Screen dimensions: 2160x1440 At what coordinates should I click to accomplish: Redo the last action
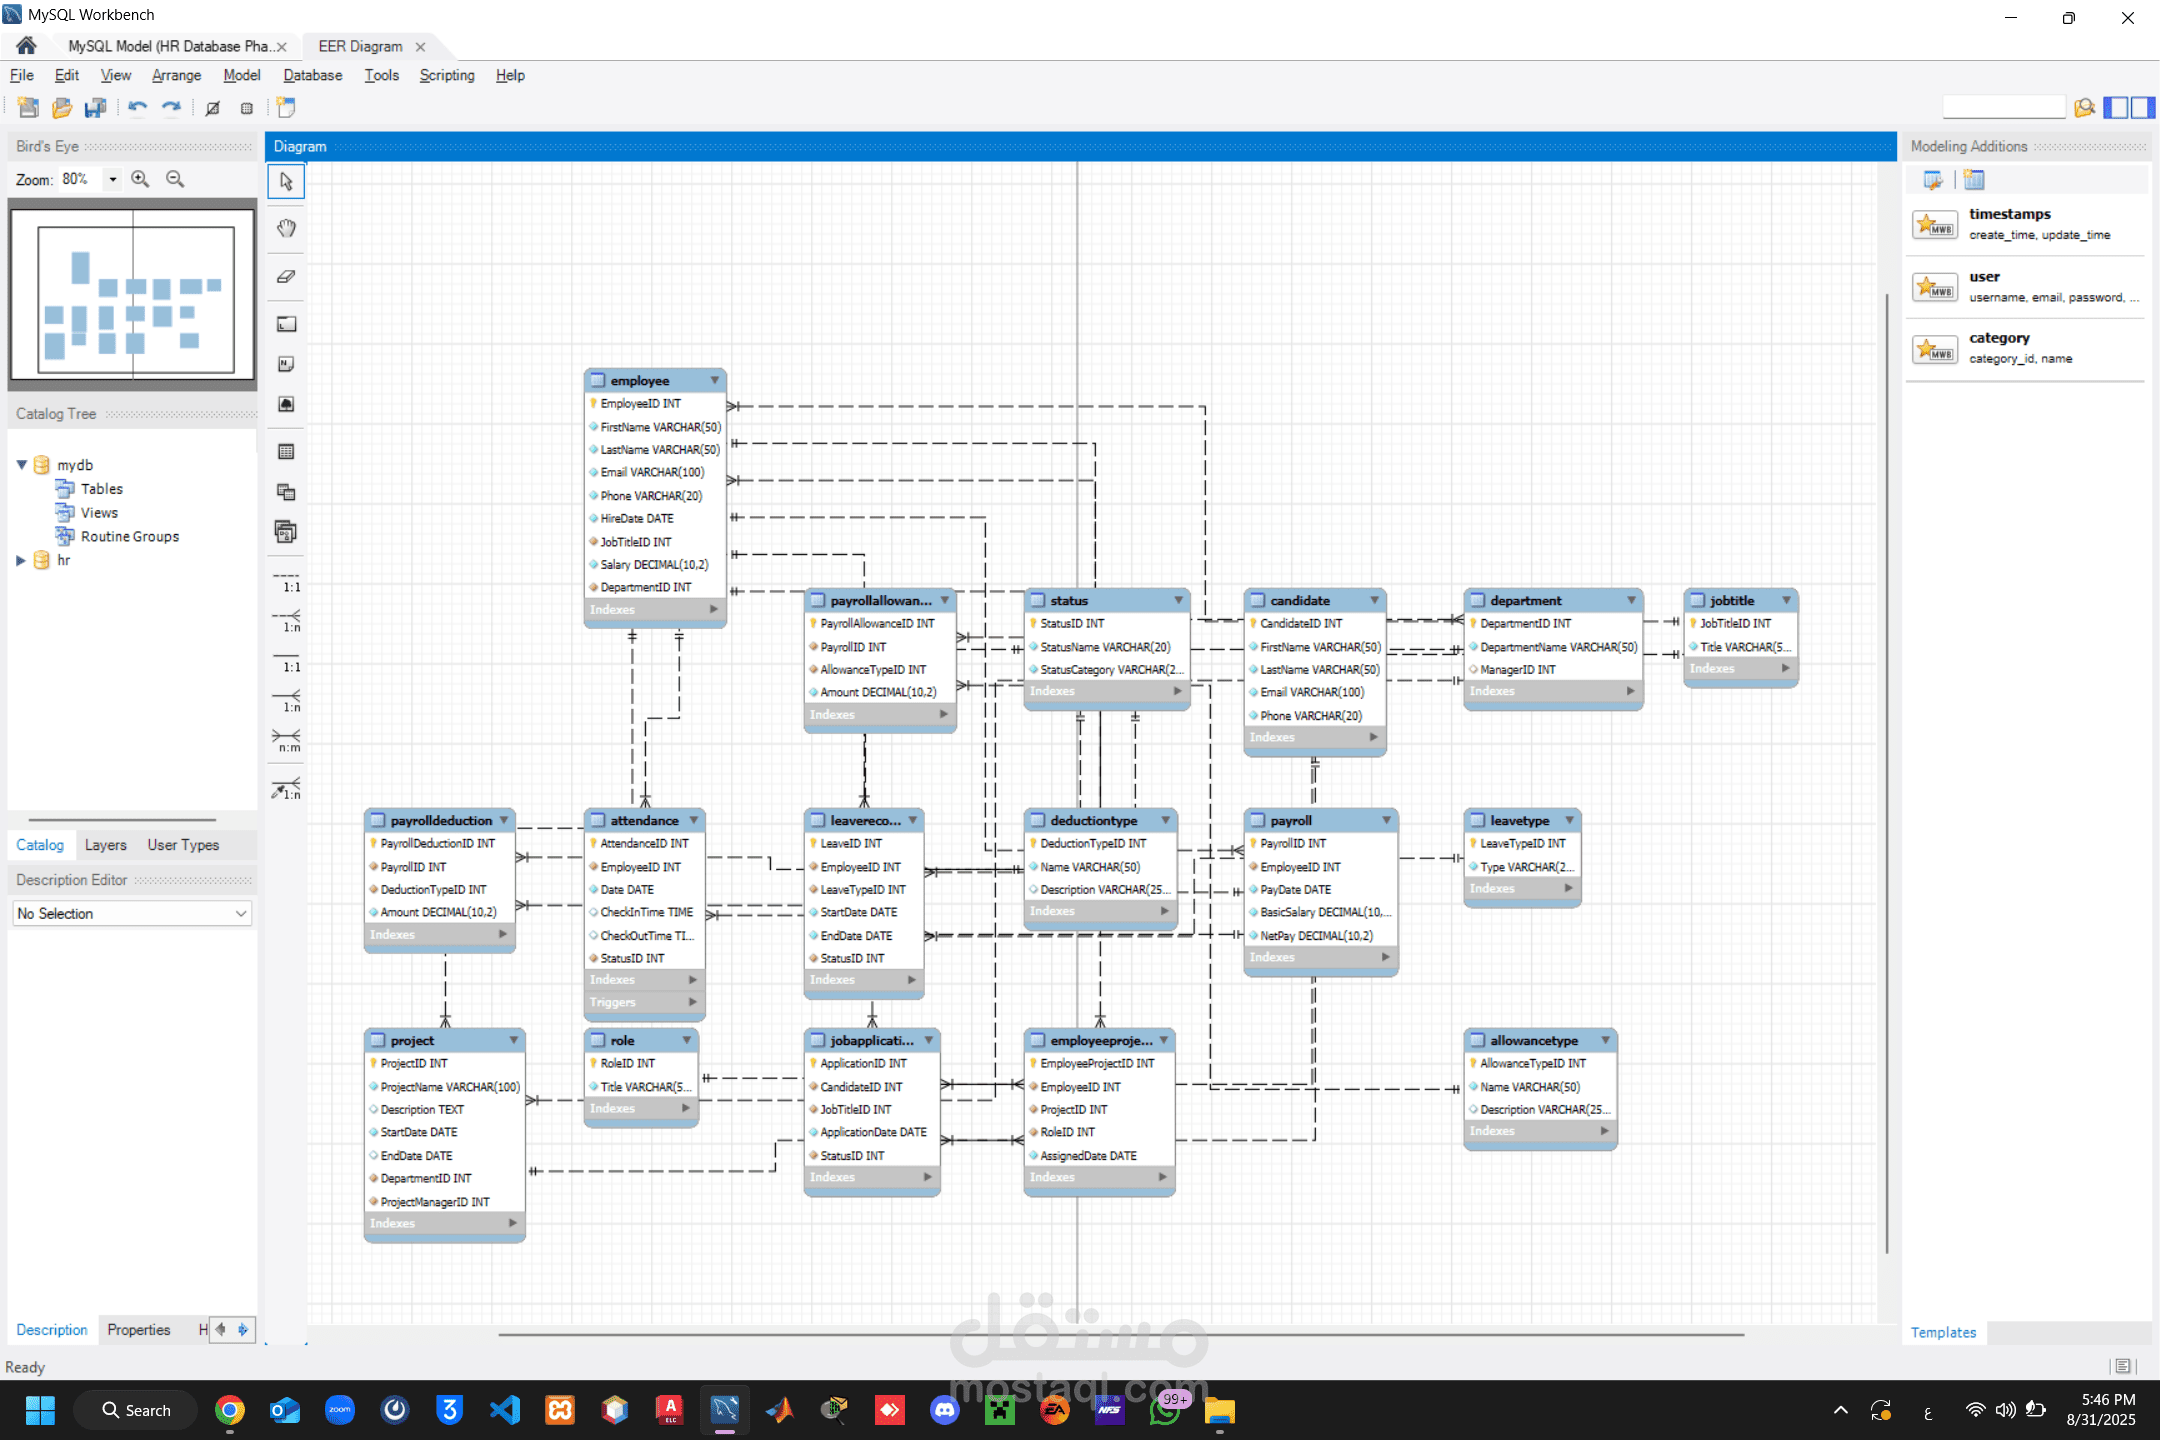(171, 107)
